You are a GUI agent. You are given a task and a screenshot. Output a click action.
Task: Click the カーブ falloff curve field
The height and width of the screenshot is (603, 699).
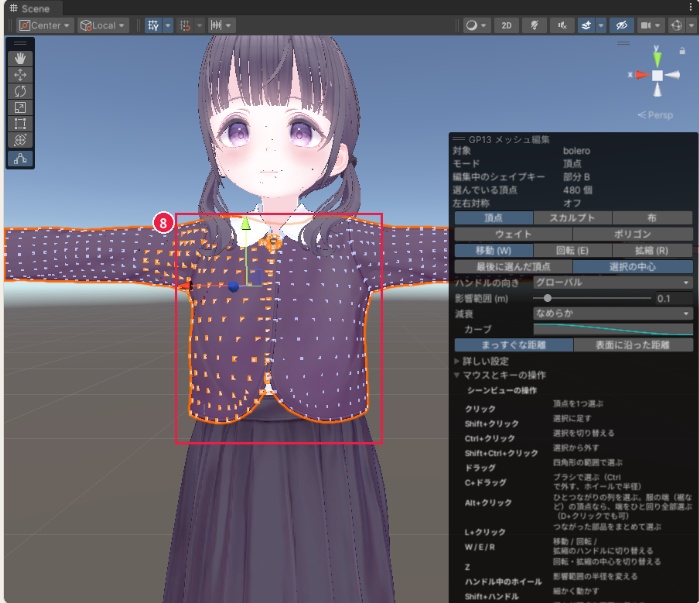click(x=613, y=329)
